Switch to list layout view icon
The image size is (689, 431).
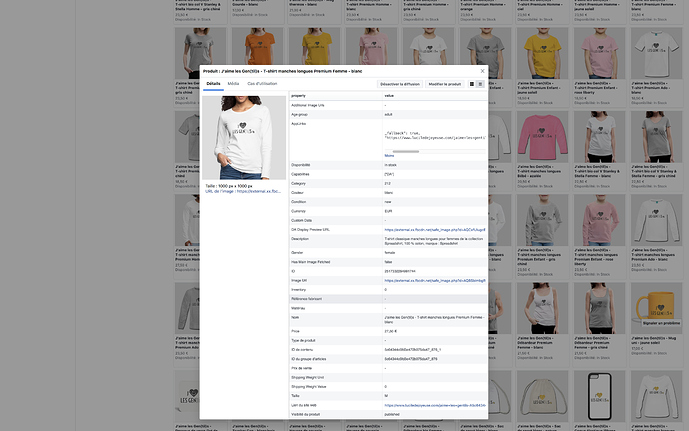point(481,85)
